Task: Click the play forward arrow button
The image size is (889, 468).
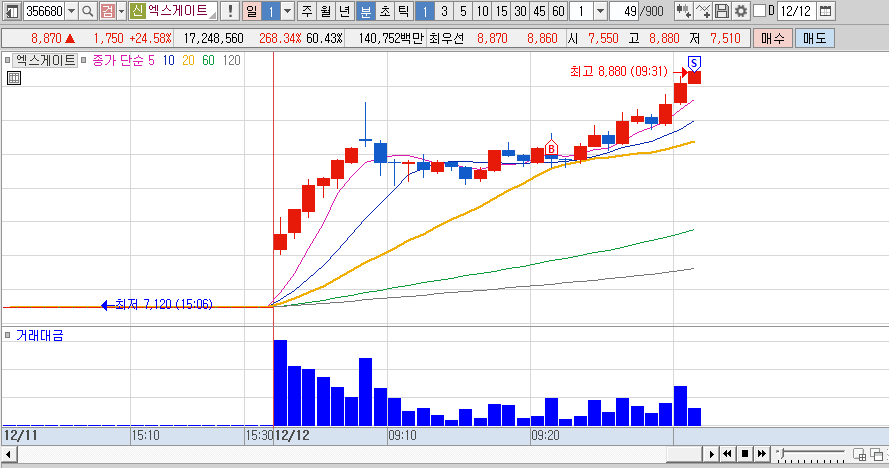Action: 712,454
